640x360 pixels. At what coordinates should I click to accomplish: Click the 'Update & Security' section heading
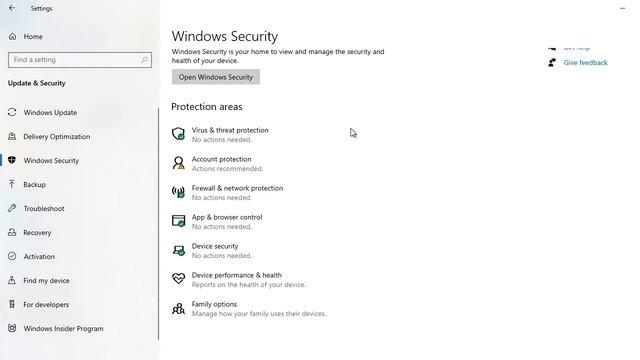pos(37,83)
